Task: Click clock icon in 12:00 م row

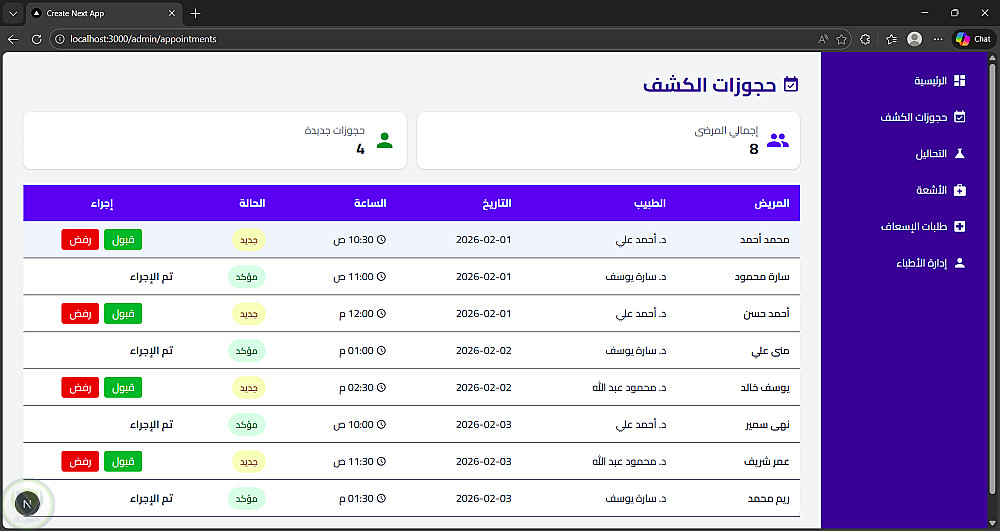Action: click(381, 314)
